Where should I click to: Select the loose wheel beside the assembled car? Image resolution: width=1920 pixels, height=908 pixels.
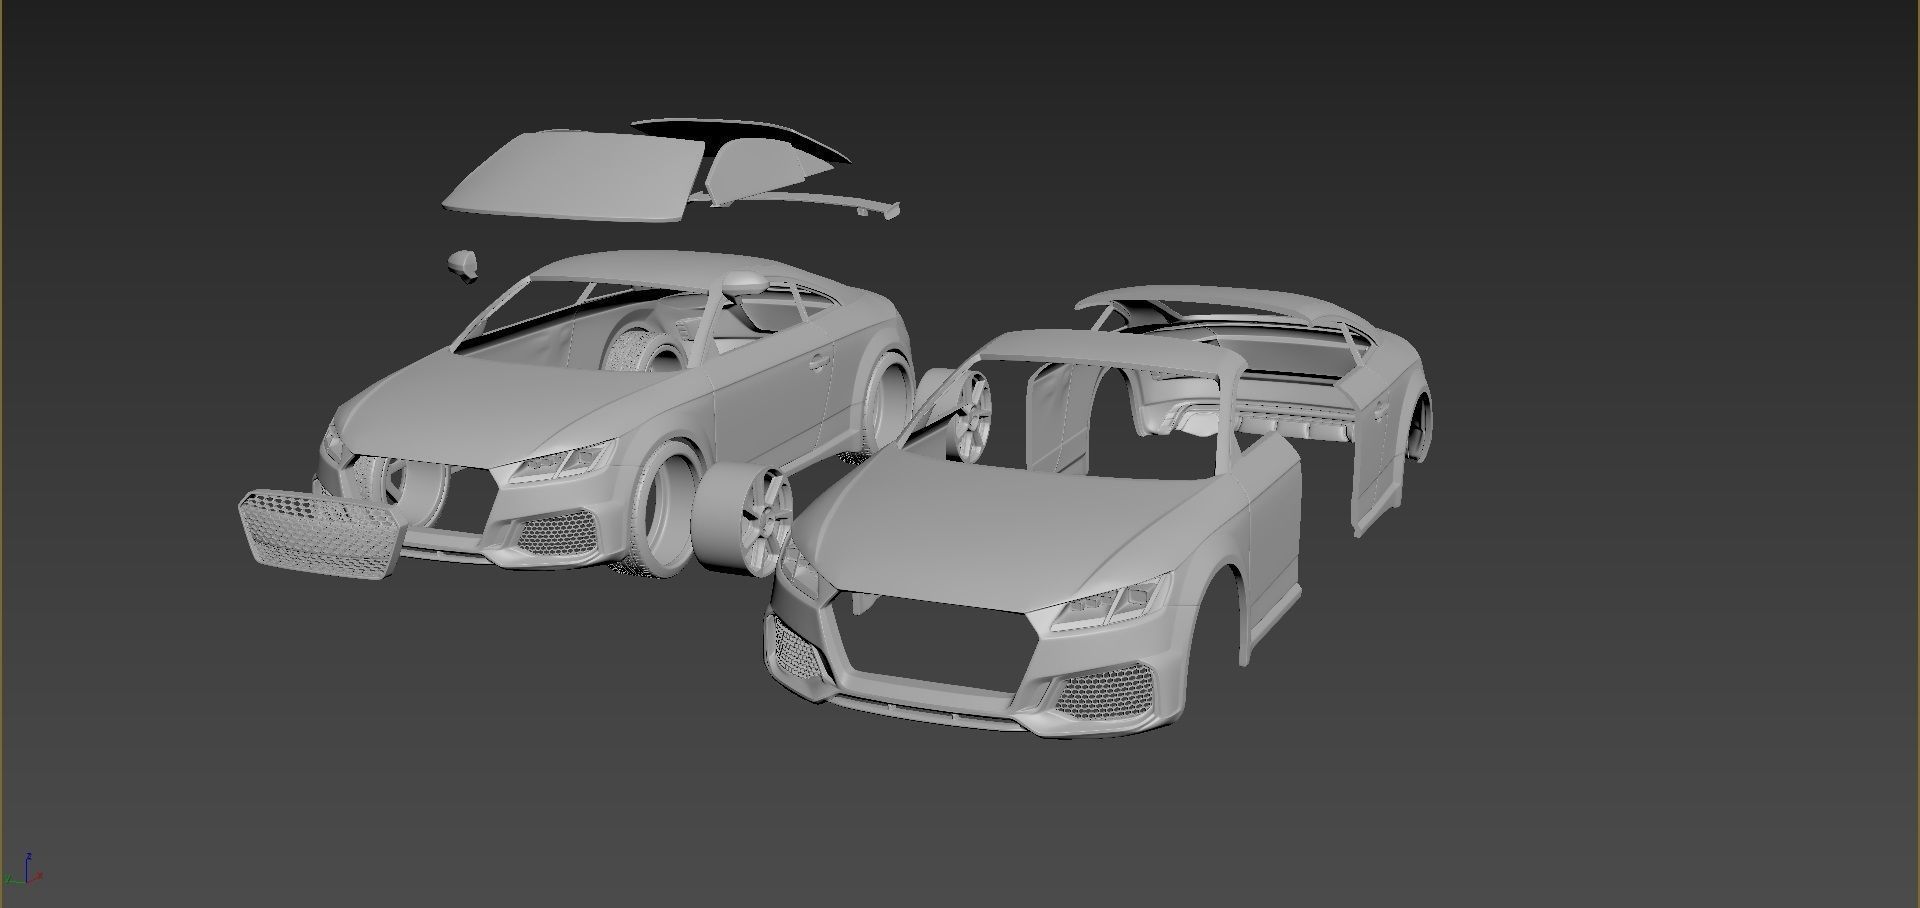click(x=744, y=522)
